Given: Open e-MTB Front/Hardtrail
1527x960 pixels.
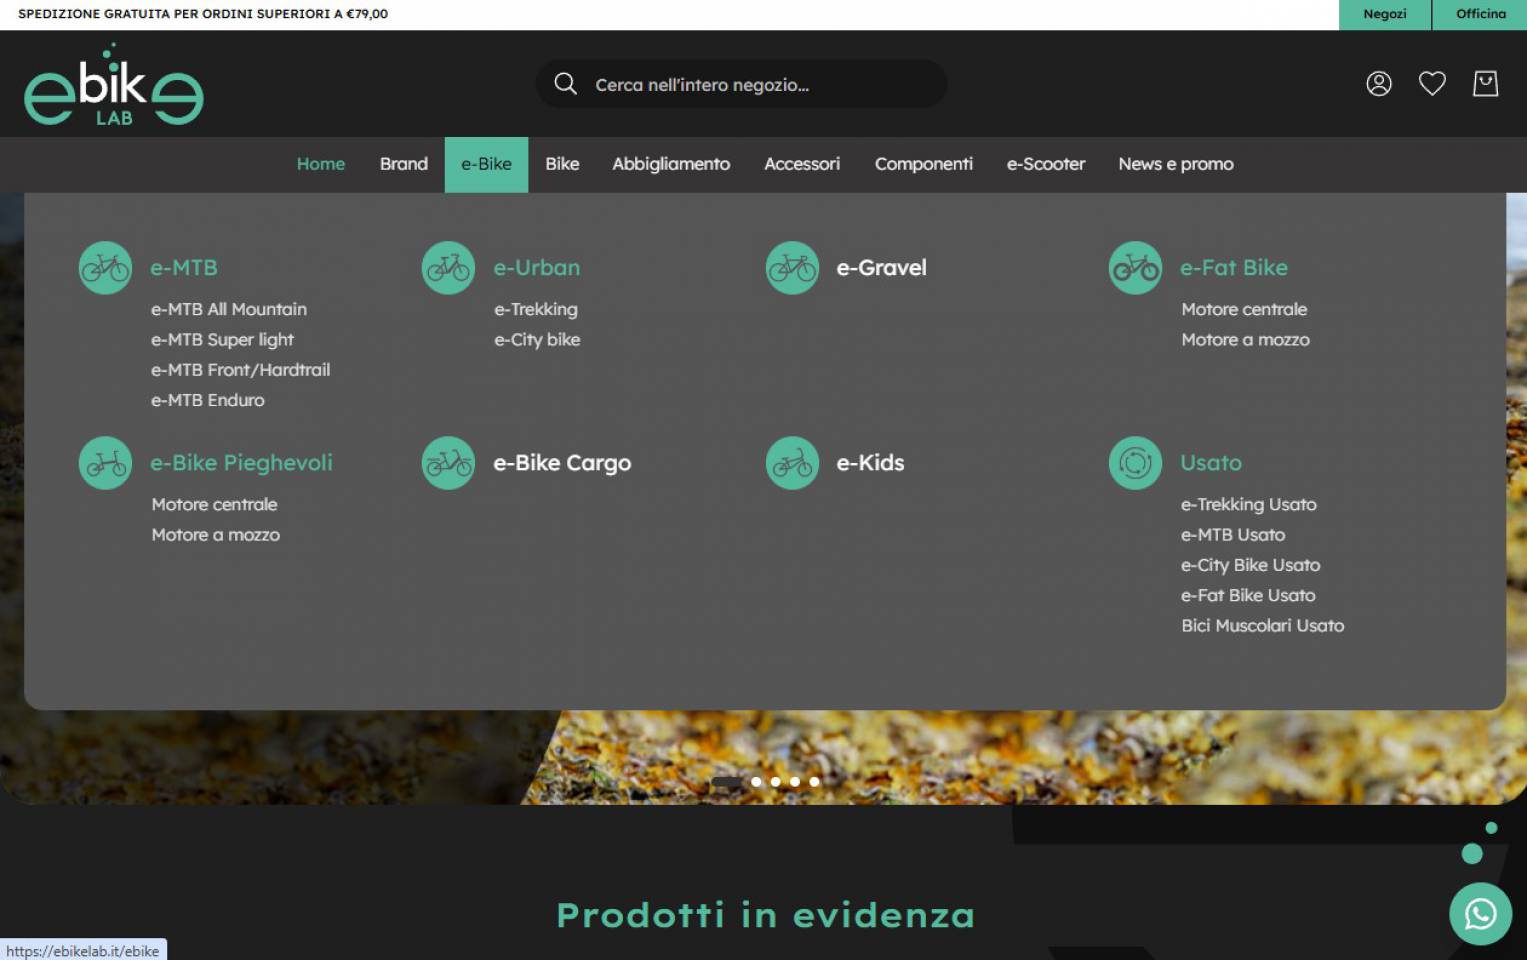Looking at the screenshot, I should tap(240, 370).
